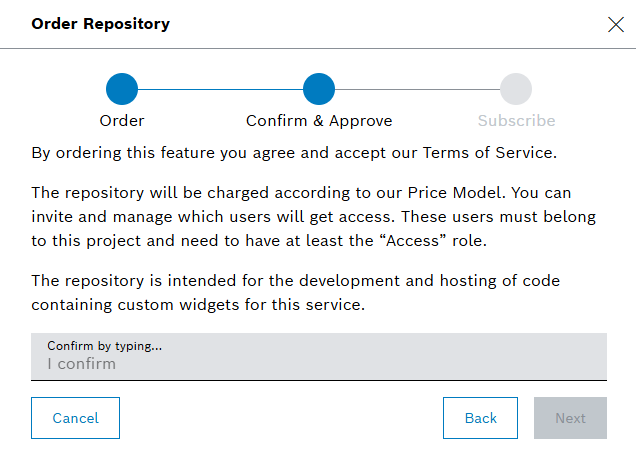
Task: Click the line between Order and Confirm steps
Action: click(220, 89)
